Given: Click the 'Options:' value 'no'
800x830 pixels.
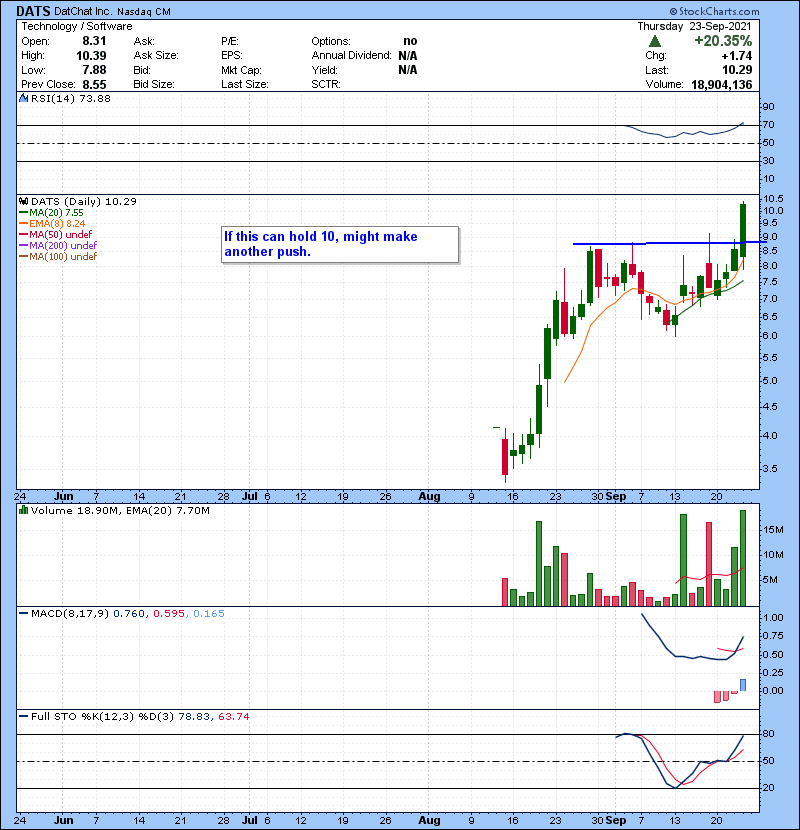Looking at the screenshot, I should tap(410, 41).
